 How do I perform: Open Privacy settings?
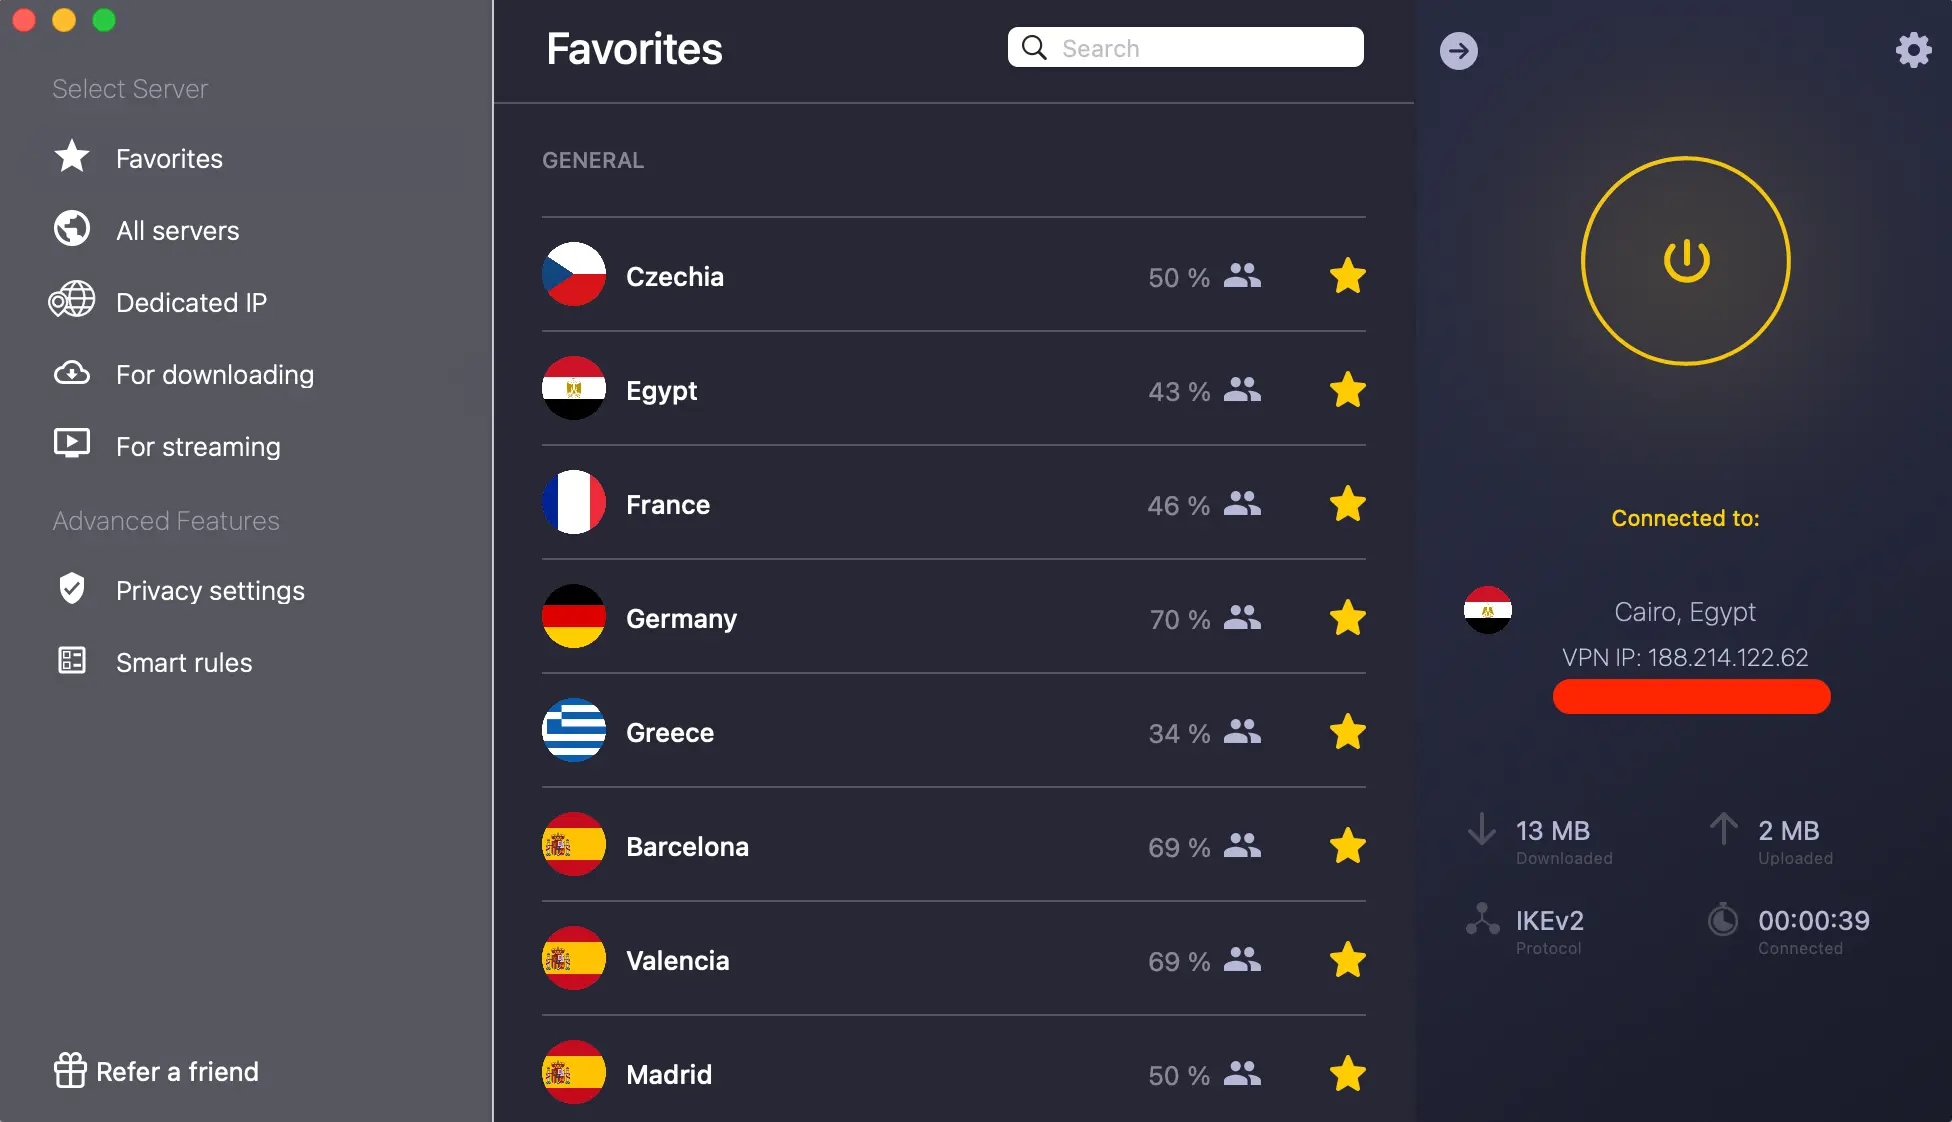pos(210,591)
